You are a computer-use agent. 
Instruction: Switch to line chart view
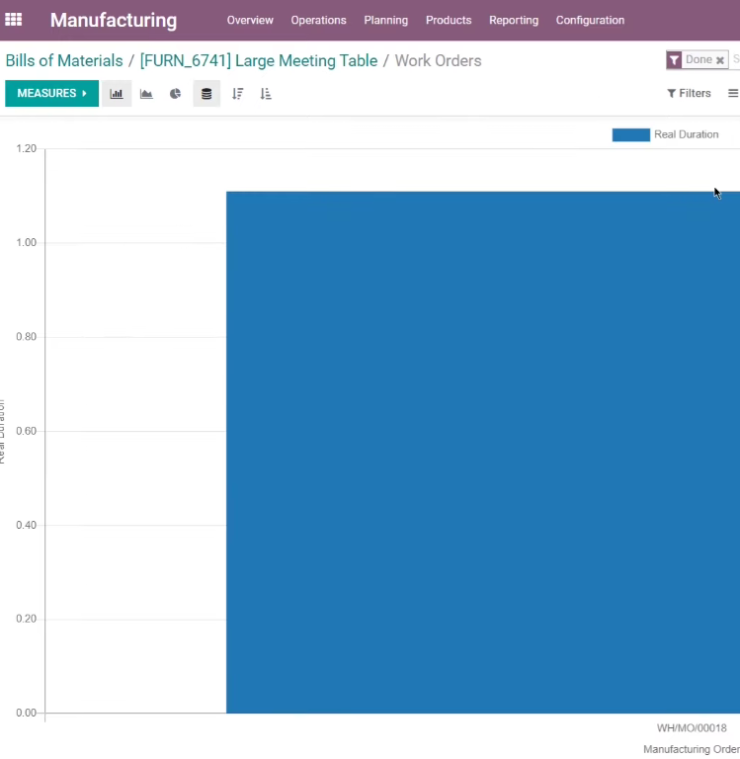click(146, 93)
